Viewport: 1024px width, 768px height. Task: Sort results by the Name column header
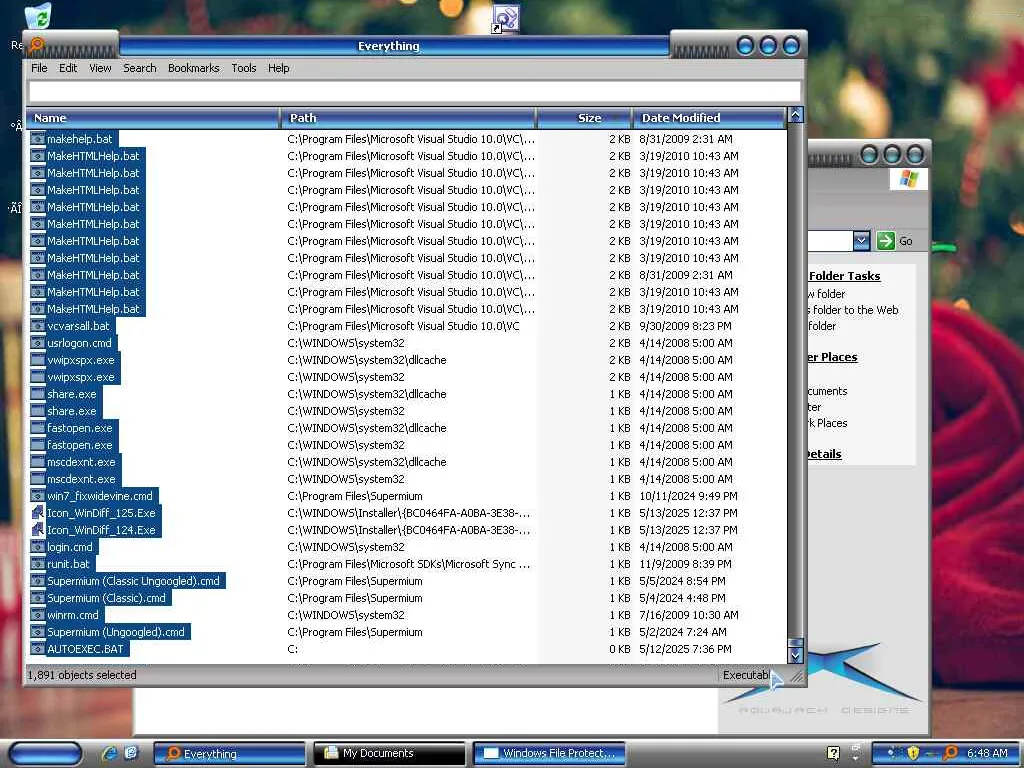coord(153,118)
